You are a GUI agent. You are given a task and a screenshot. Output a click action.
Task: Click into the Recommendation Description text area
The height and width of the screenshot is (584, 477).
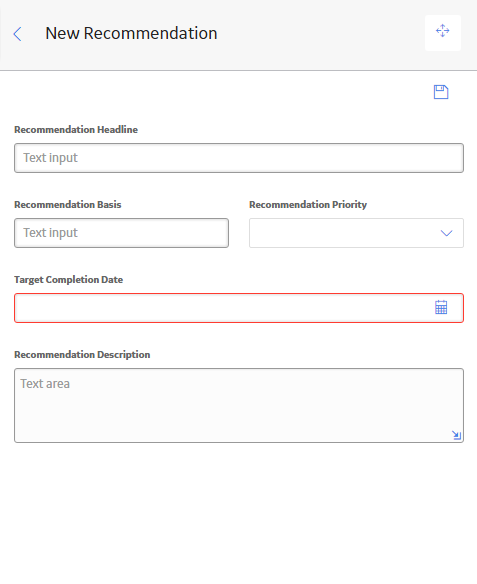pos(239,406)
